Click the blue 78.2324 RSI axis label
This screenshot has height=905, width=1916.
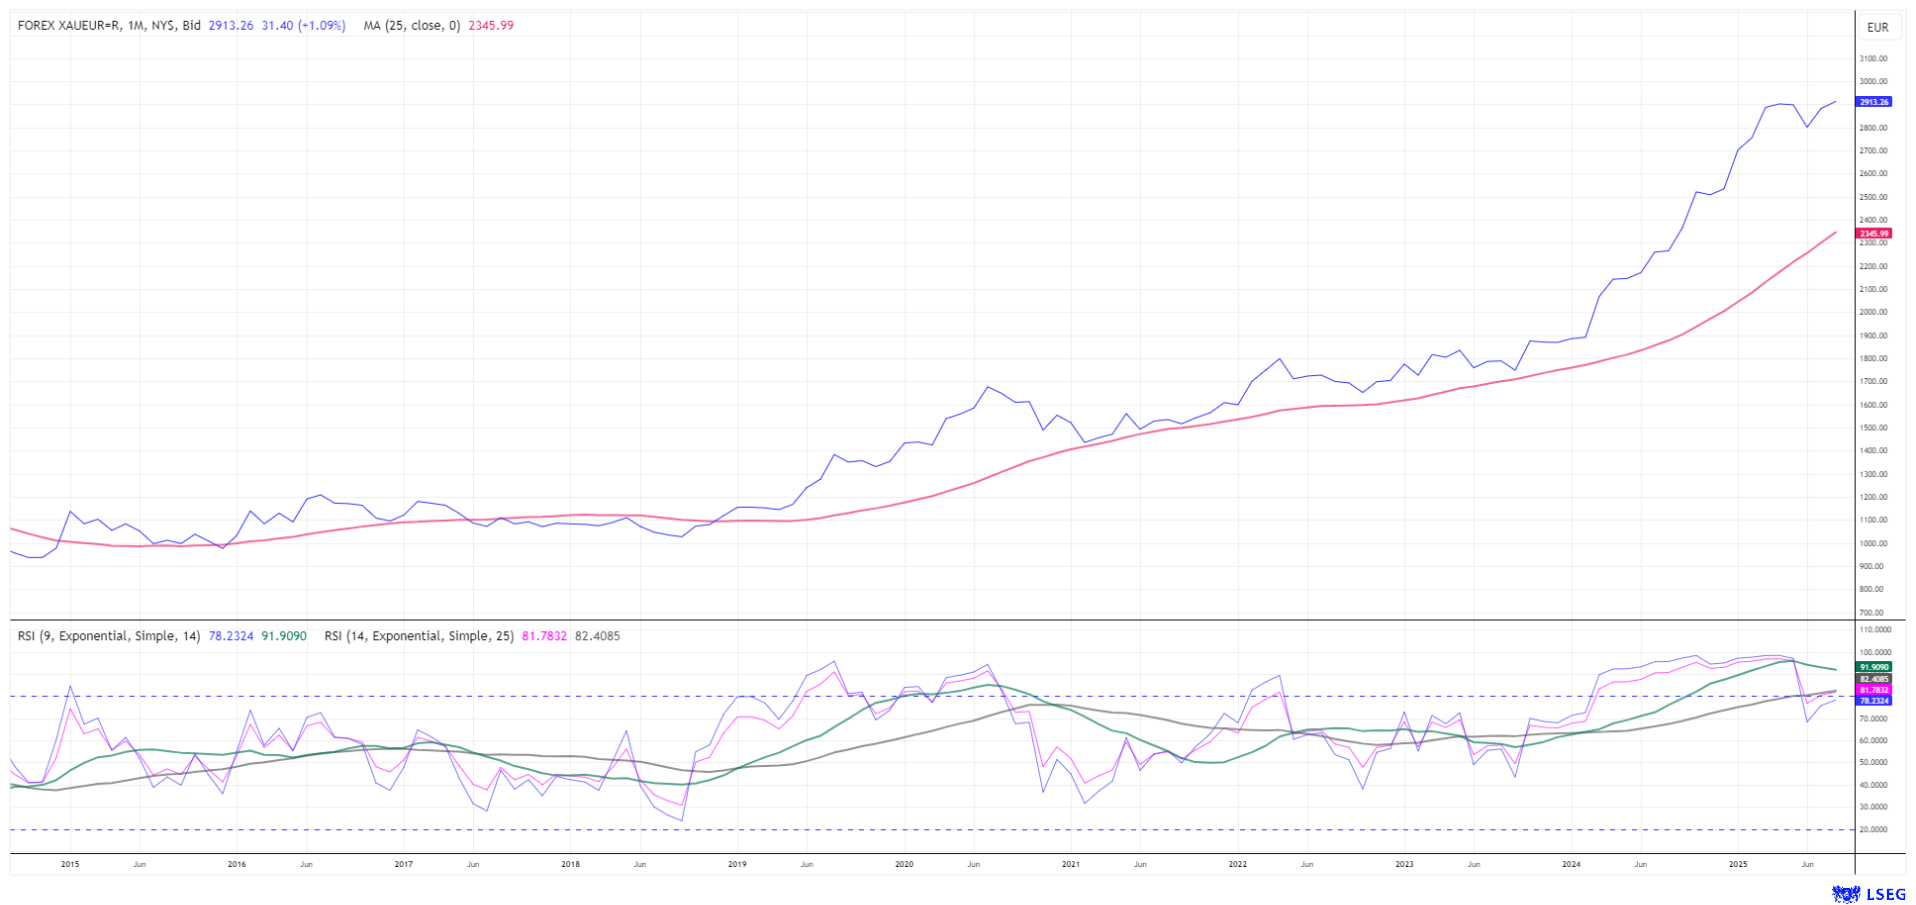pos(1873,701)
